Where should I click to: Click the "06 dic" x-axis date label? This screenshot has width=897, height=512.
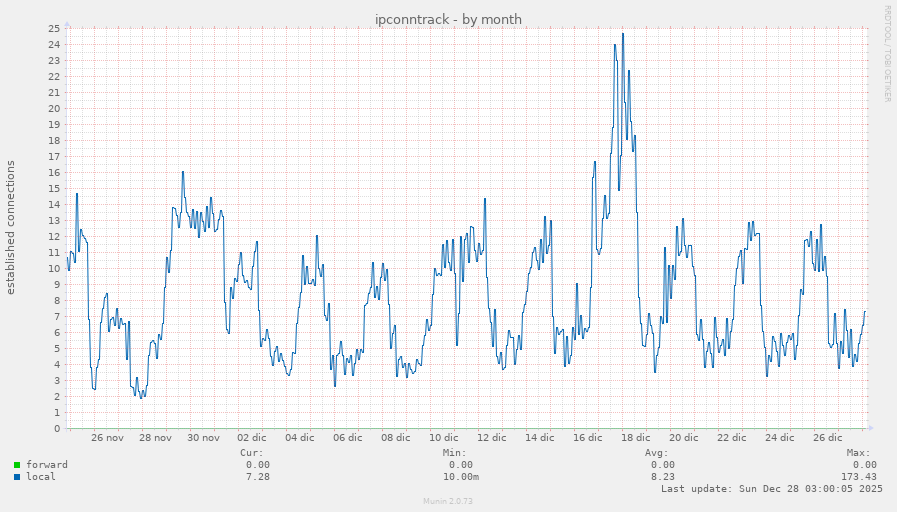(348, 438)
